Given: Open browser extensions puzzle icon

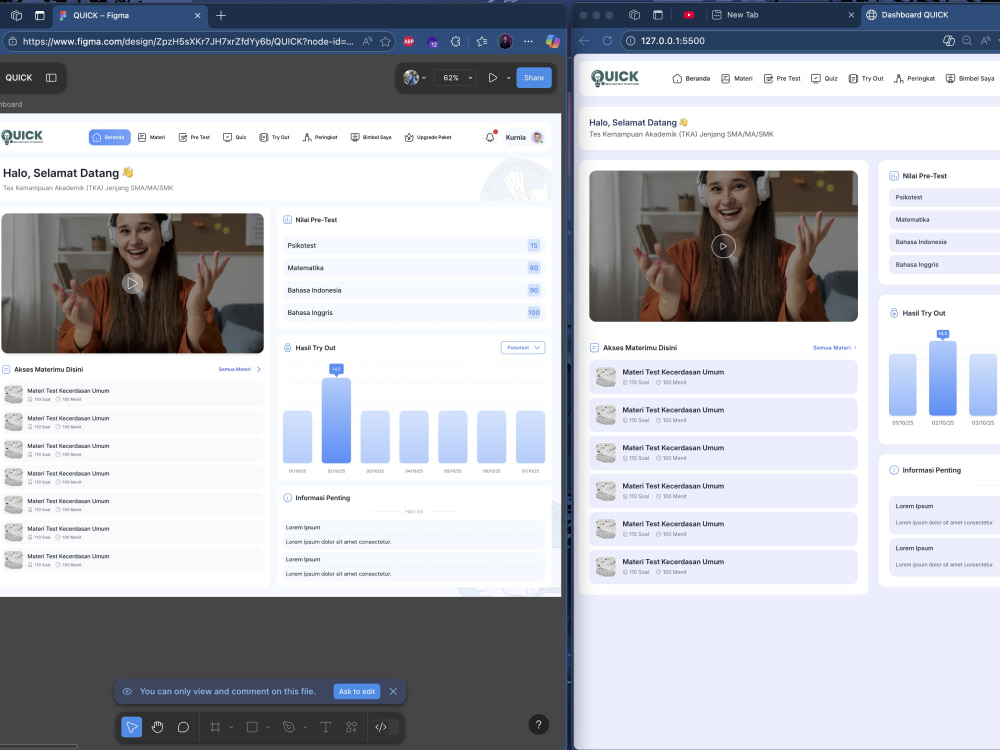Looking at the screenshot, I should pyautogui.click(x=455, y=41).
